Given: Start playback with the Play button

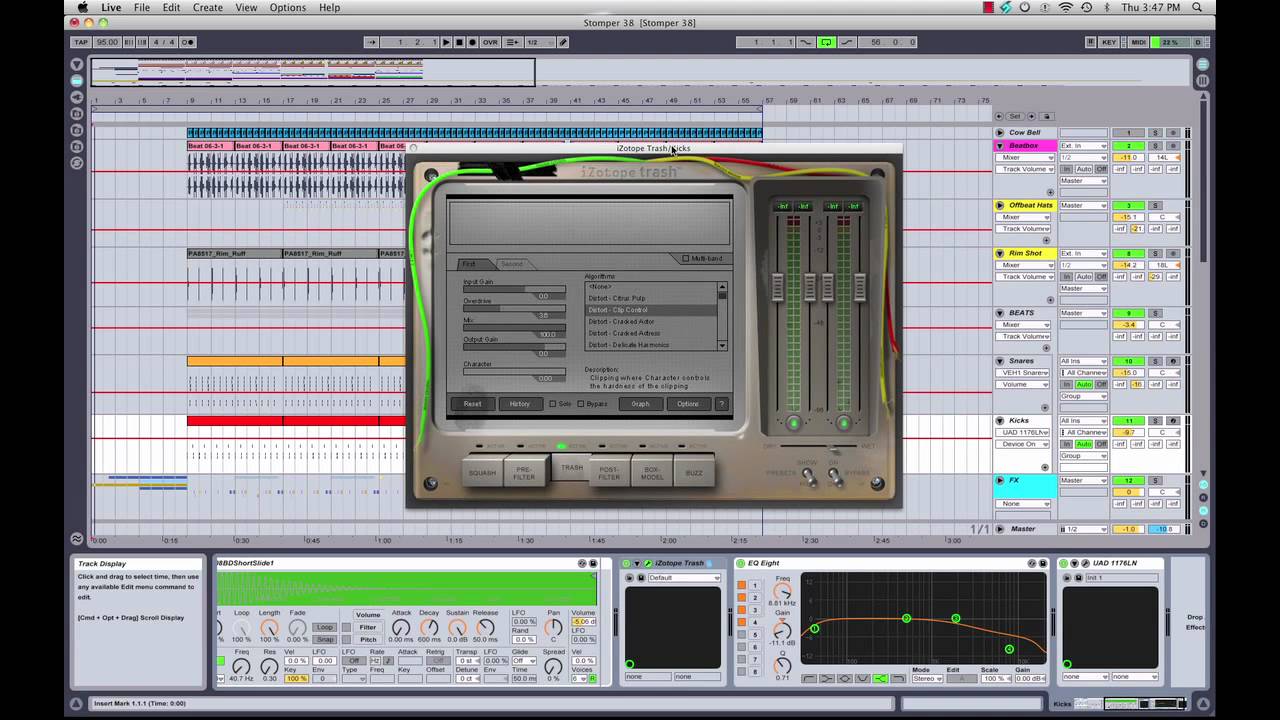Looking at the screenshot, I should (446, 42).
